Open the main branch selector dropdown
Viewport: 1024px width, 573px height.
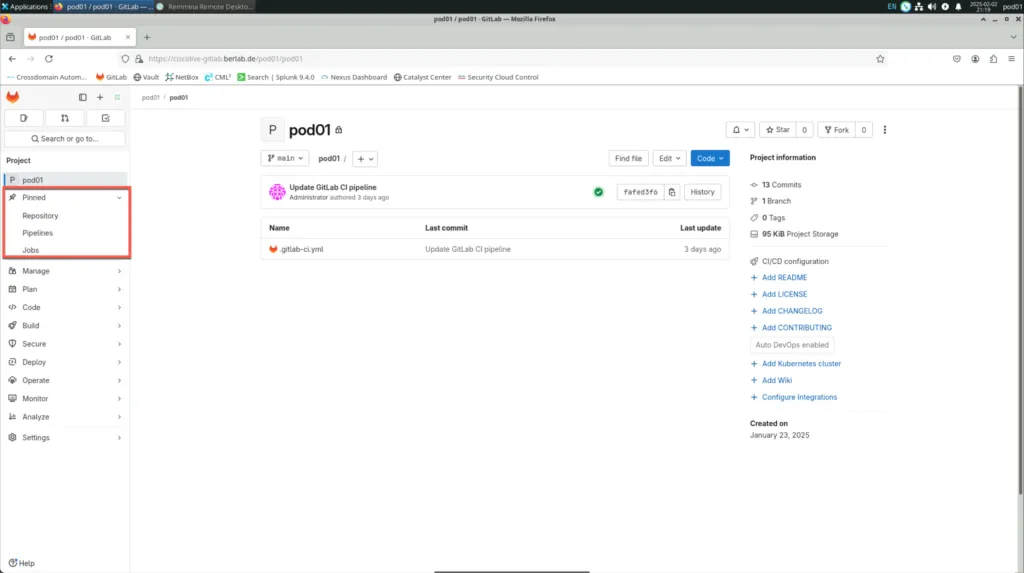coord(285,158)
